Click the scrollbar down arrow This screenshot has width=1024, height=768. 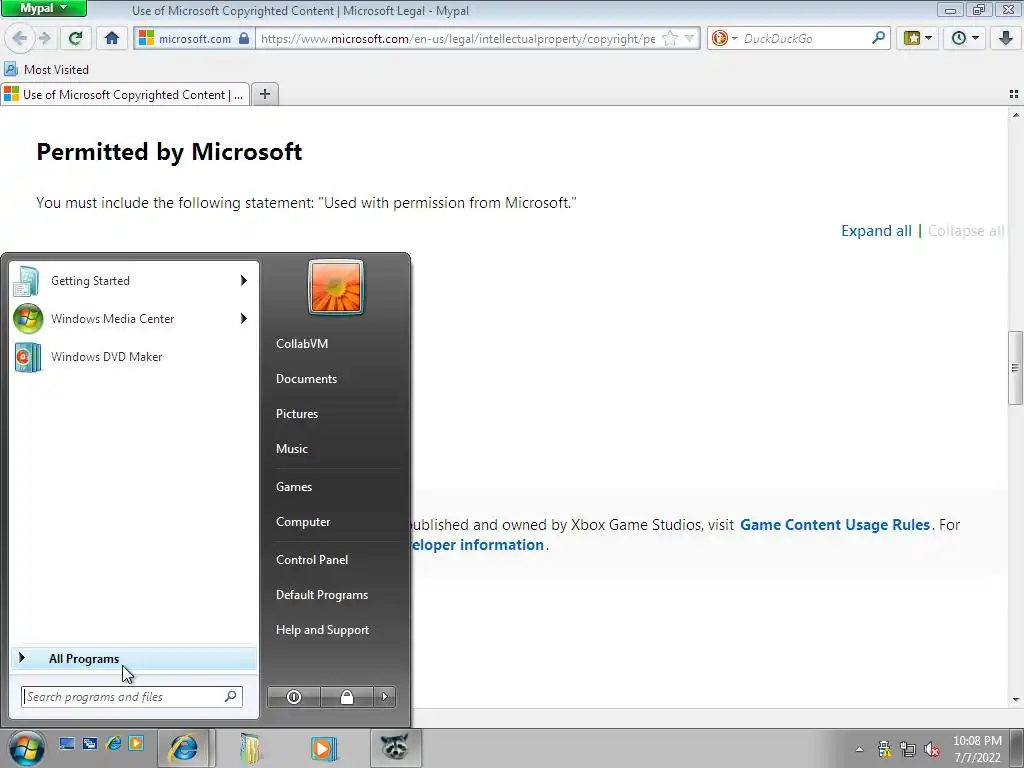(x=1016, y=699)
